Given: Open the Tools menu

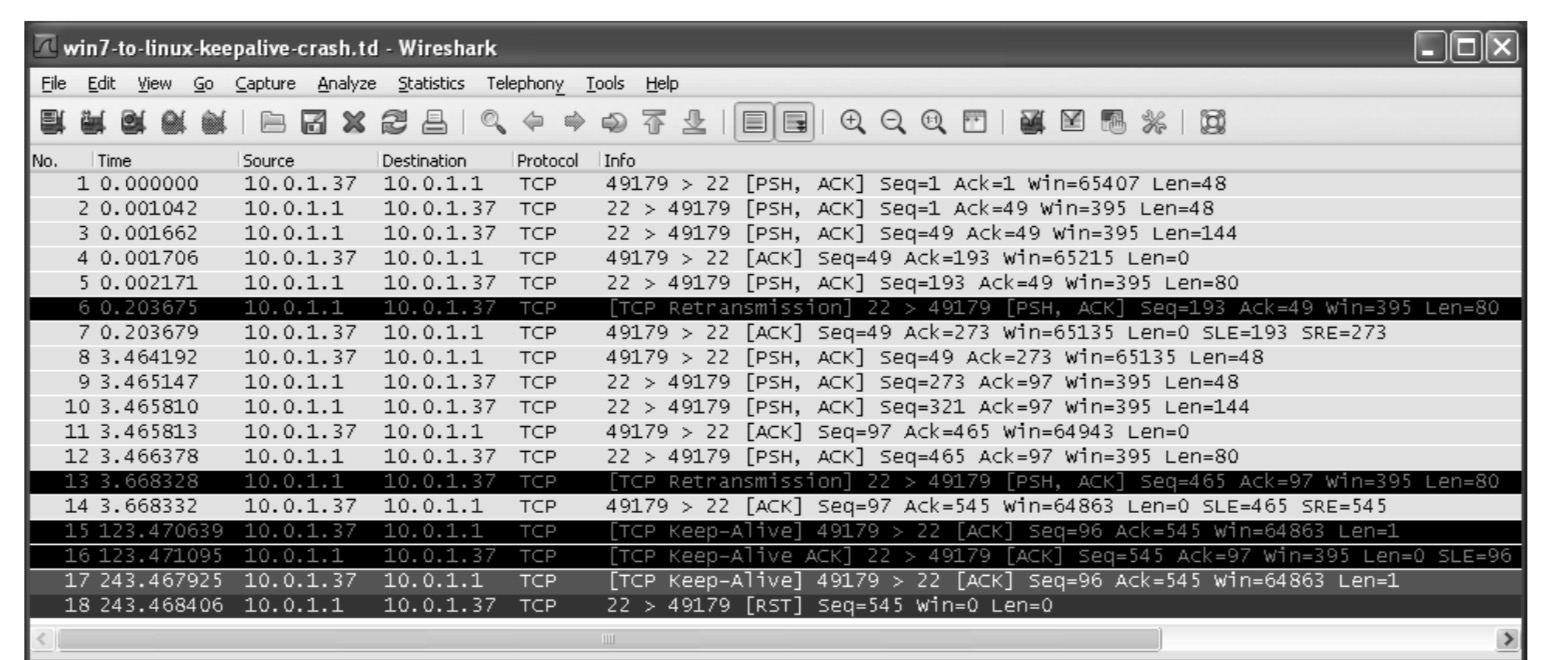Looking at the screenshot, I should (x=605, y=84).
